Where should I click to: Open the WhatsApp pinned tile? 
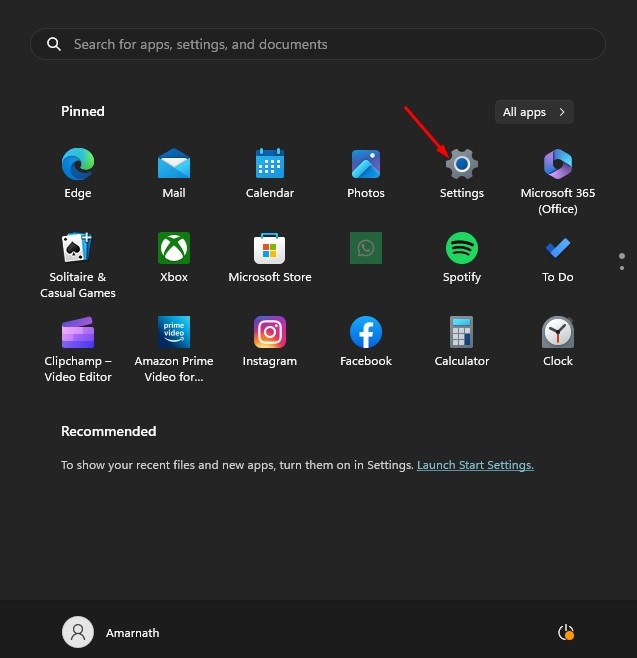coord(366,248)
